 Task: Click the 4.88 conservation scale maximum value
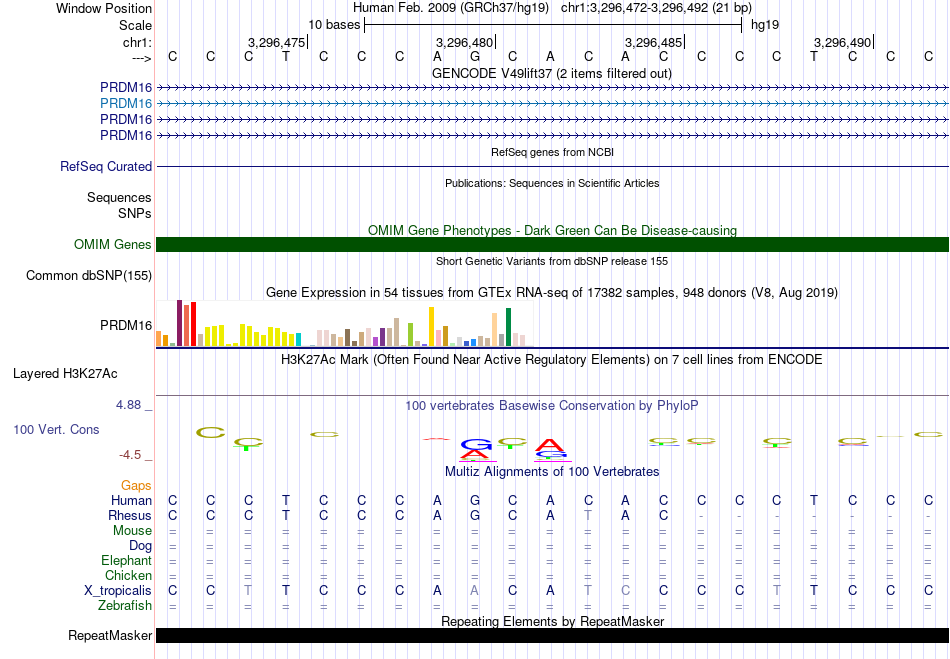[128, 405]
